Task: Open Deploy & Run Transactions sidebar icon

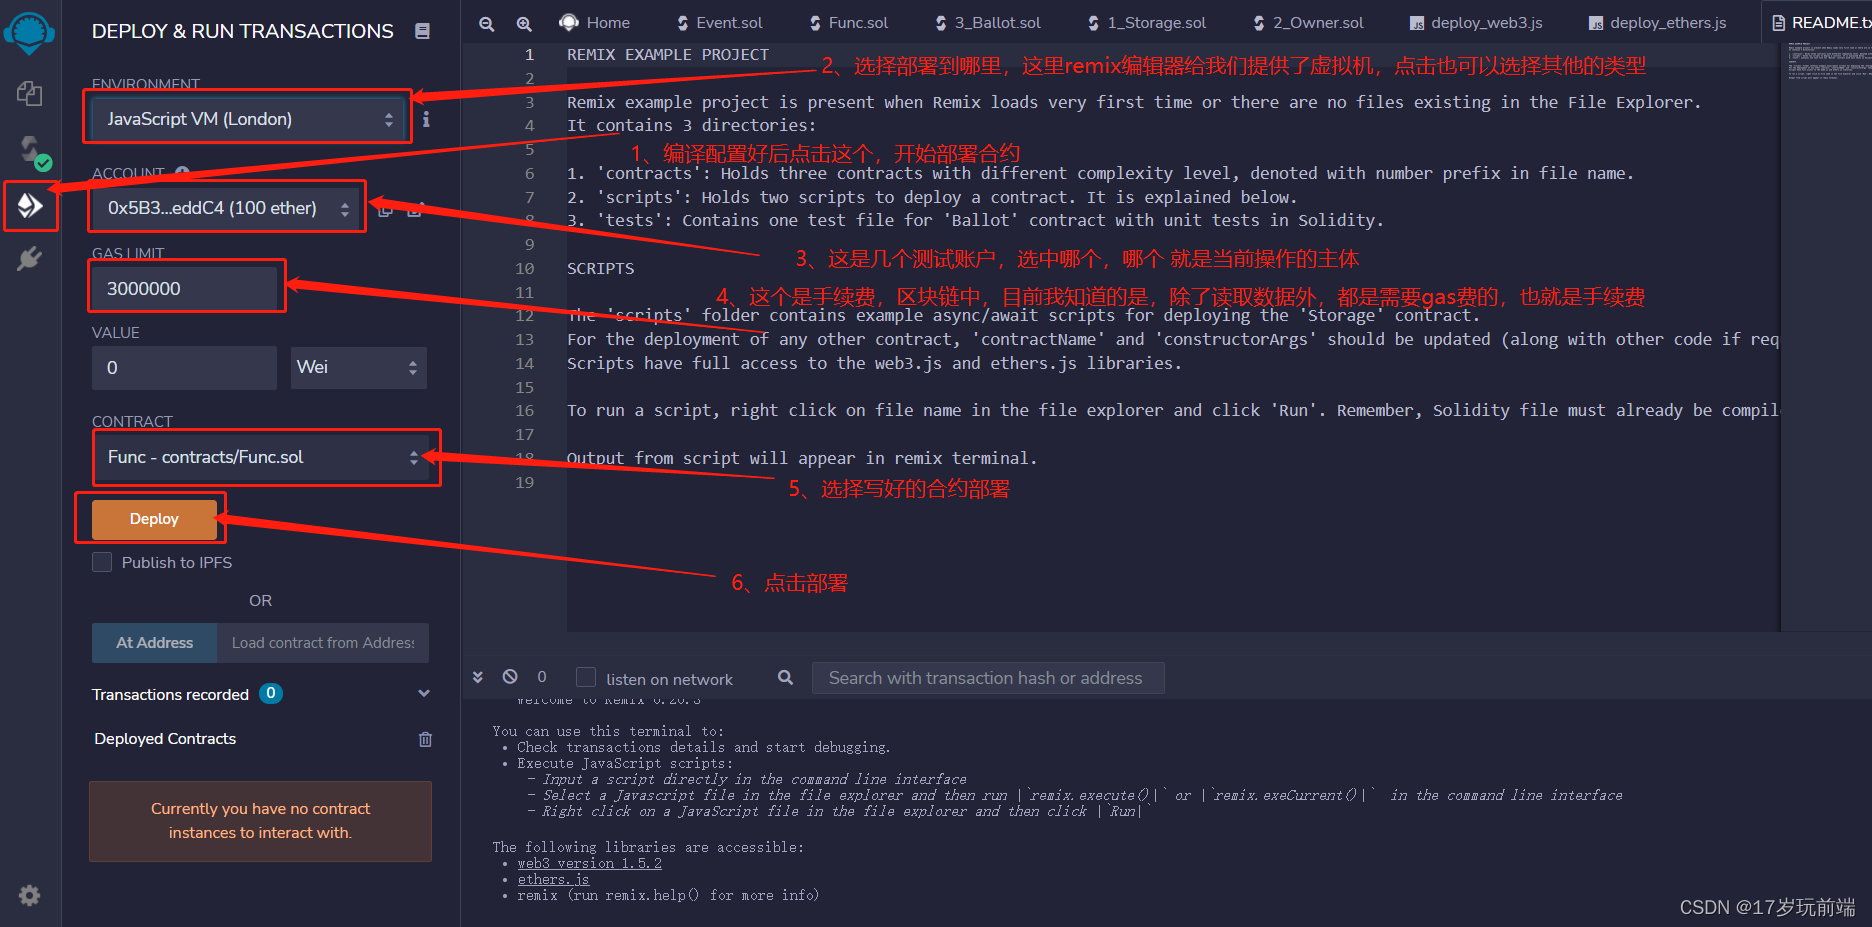Action: coord(30,206)
